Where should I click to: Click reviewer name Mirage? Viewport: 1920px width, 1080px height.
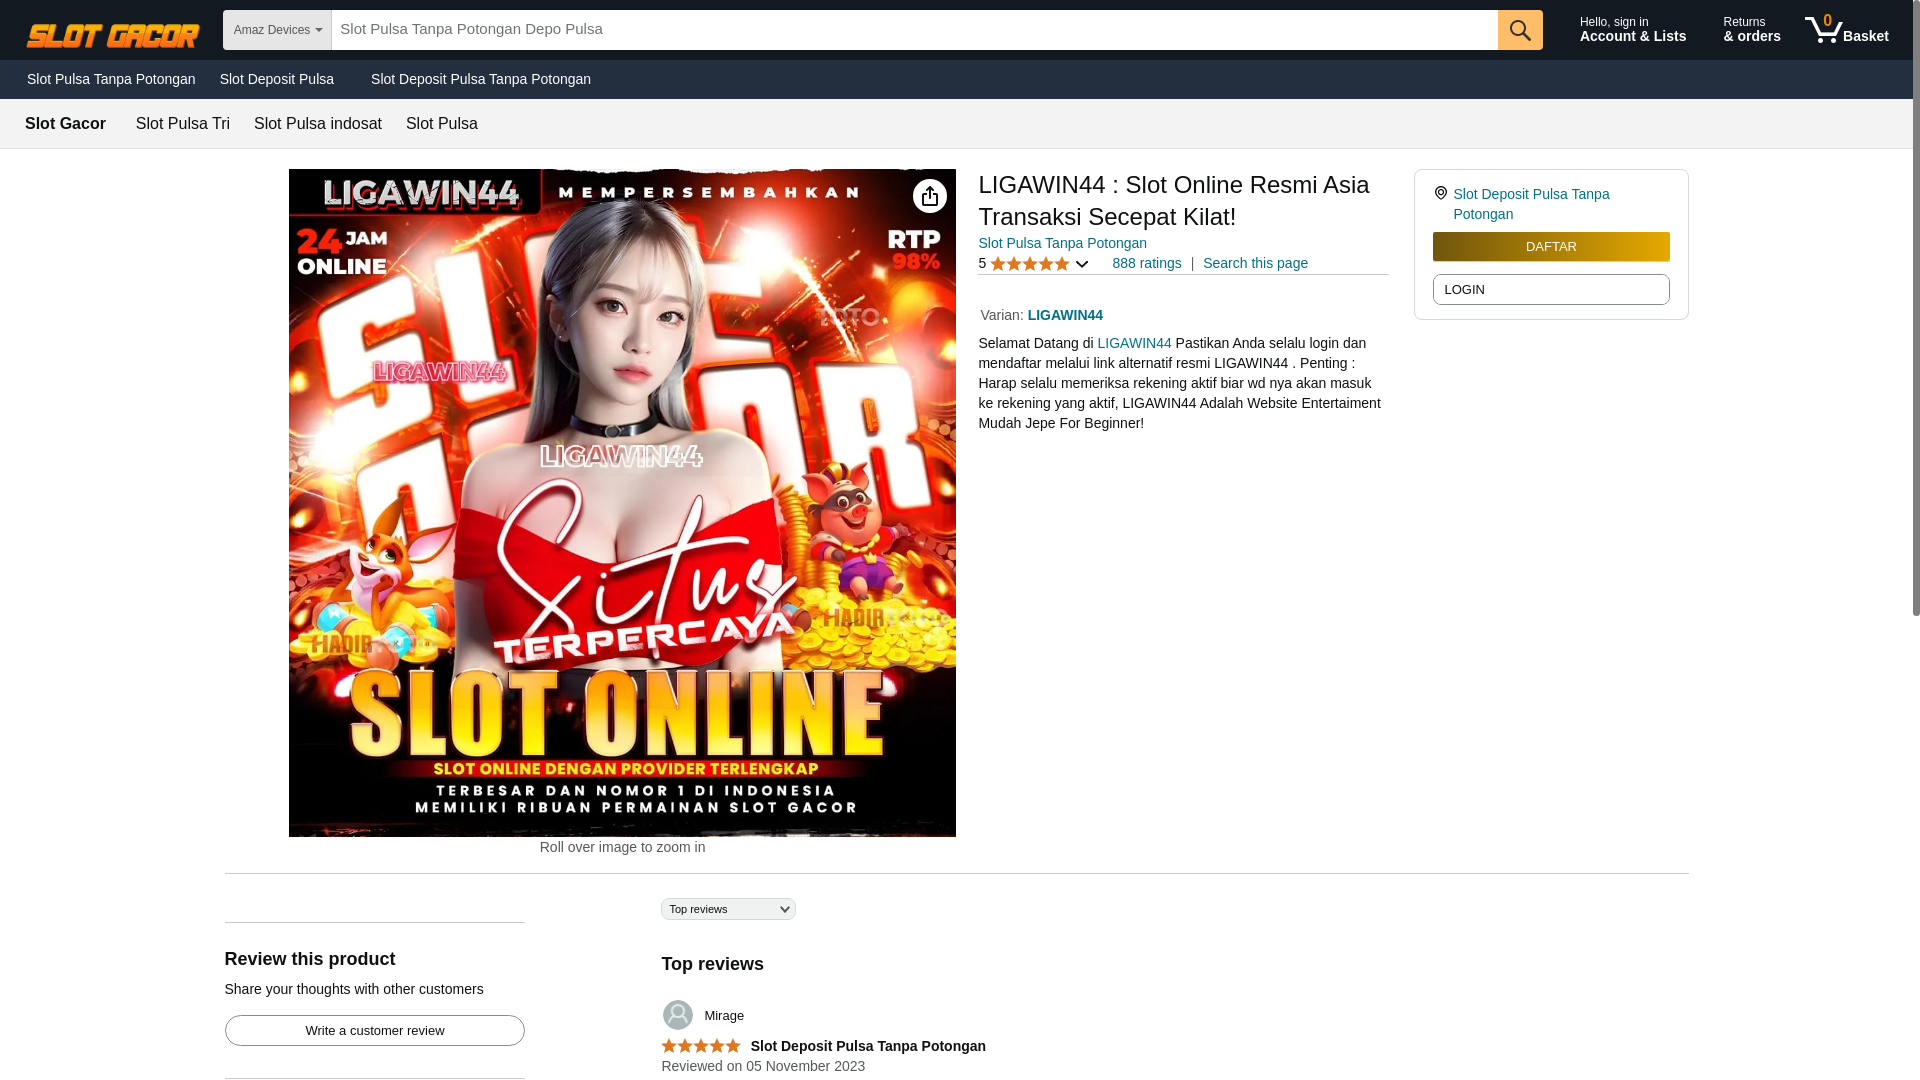[724, 1016]
